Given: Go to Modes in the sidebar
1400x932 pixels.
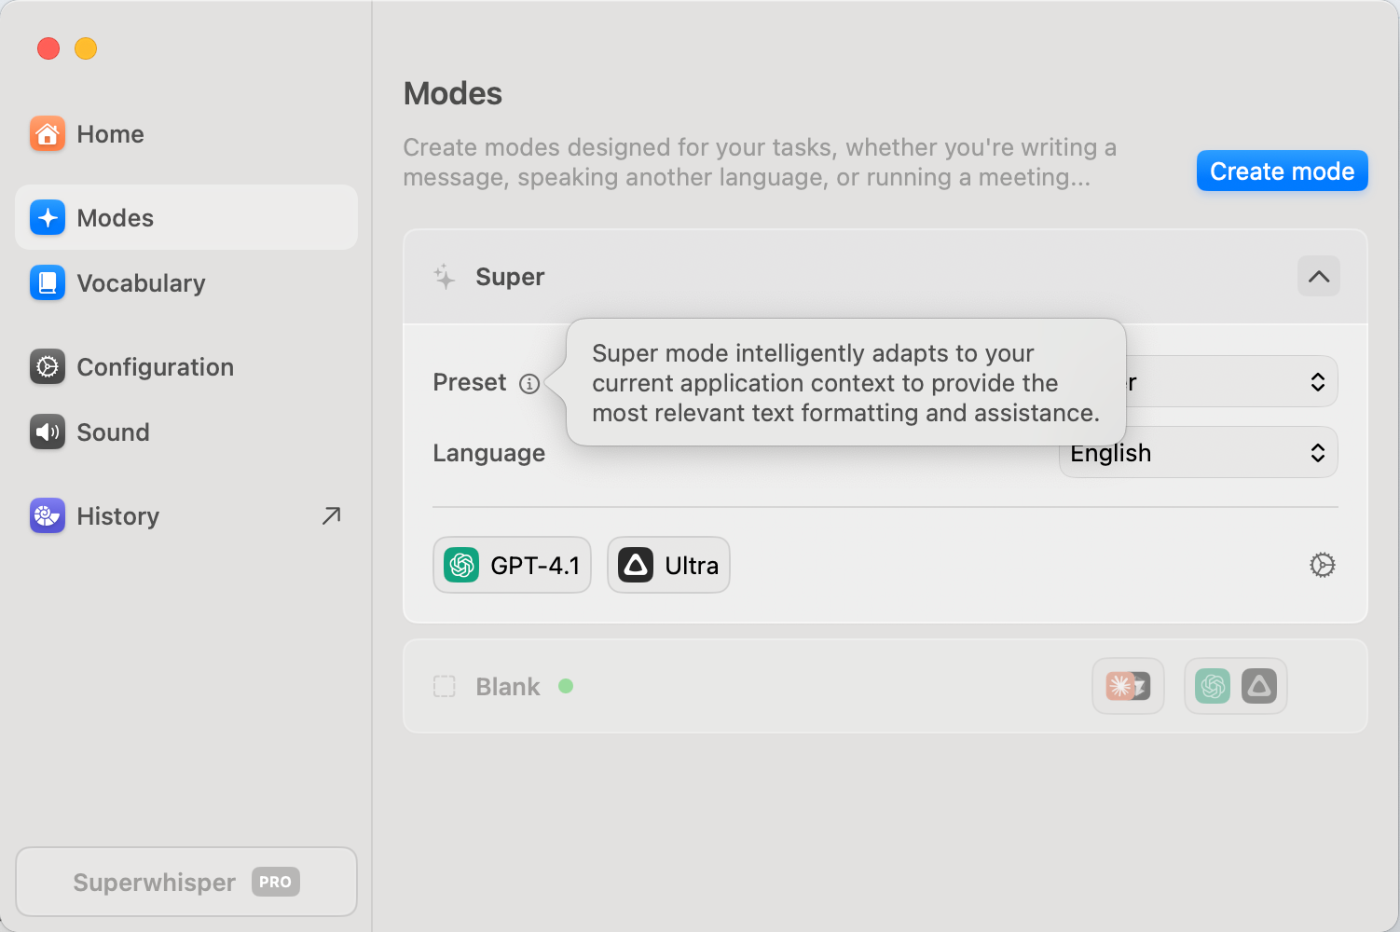Looking at the screenshot, I should pos(186,218).
